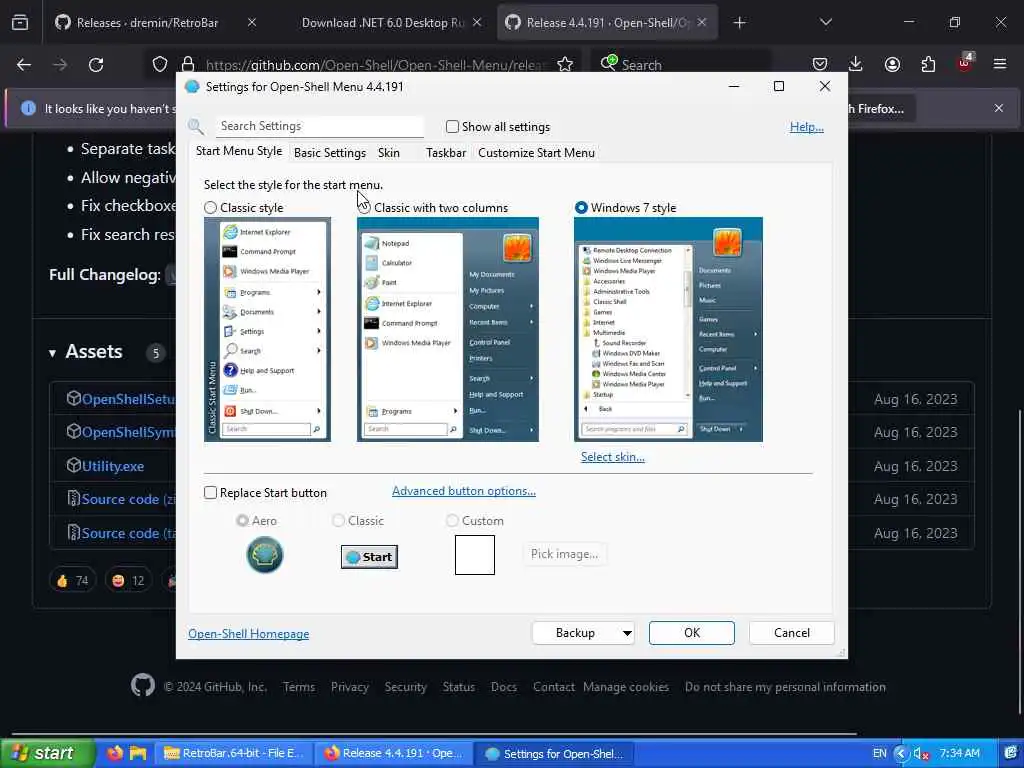Screen dimensions: 1024x768
Task: Dismiss the Firefox notification bar
Action: pyautogui.click(x=999, y=108)
